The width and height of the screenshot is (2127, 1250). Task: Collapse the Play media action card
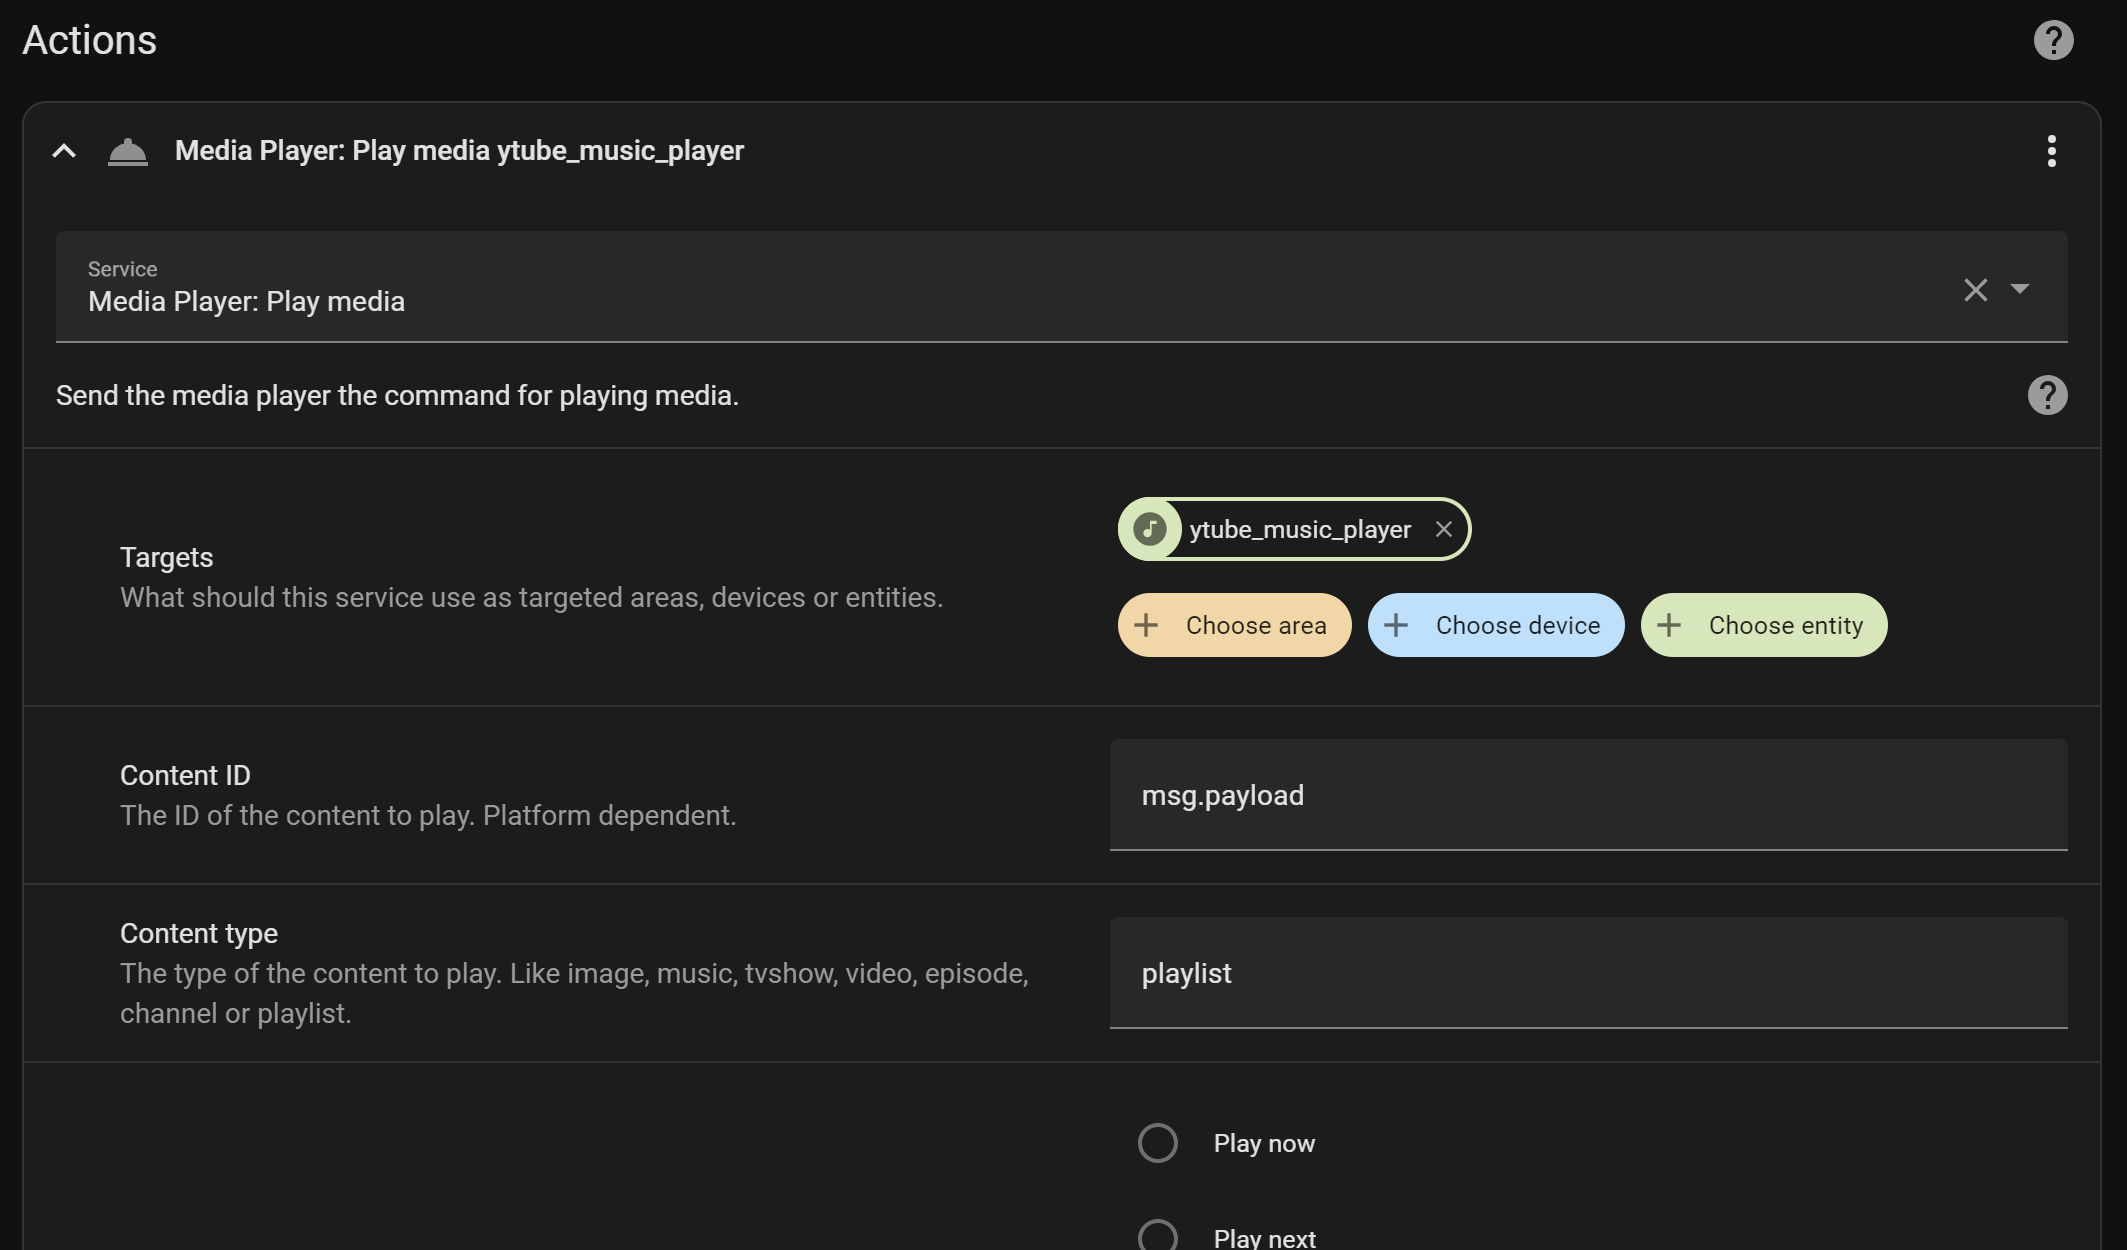[64, 151]
